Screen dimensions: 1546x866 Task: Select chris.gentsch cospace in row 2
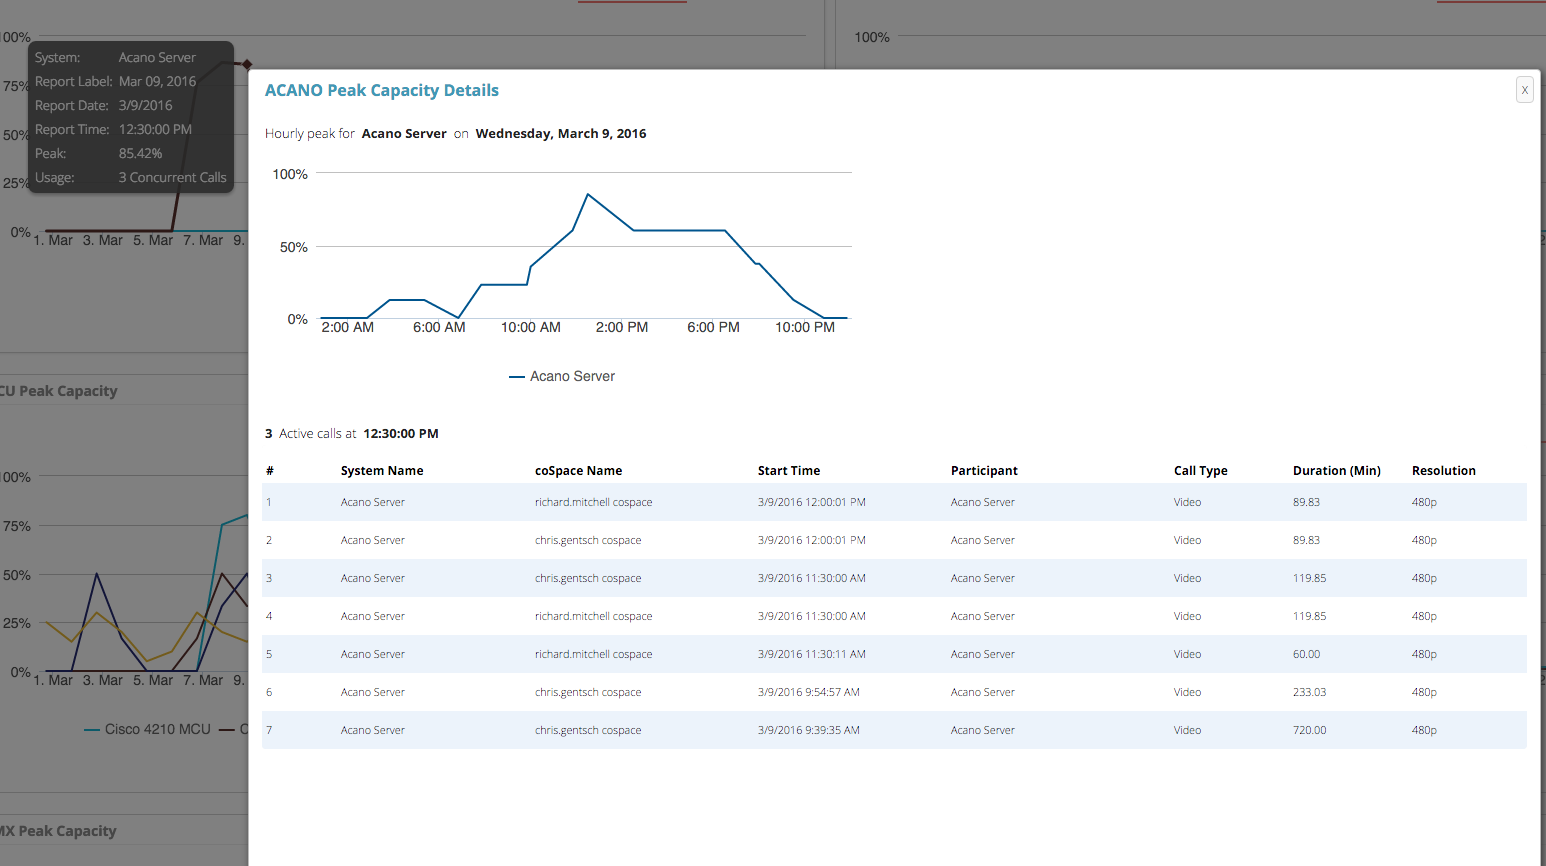point(588,540)
